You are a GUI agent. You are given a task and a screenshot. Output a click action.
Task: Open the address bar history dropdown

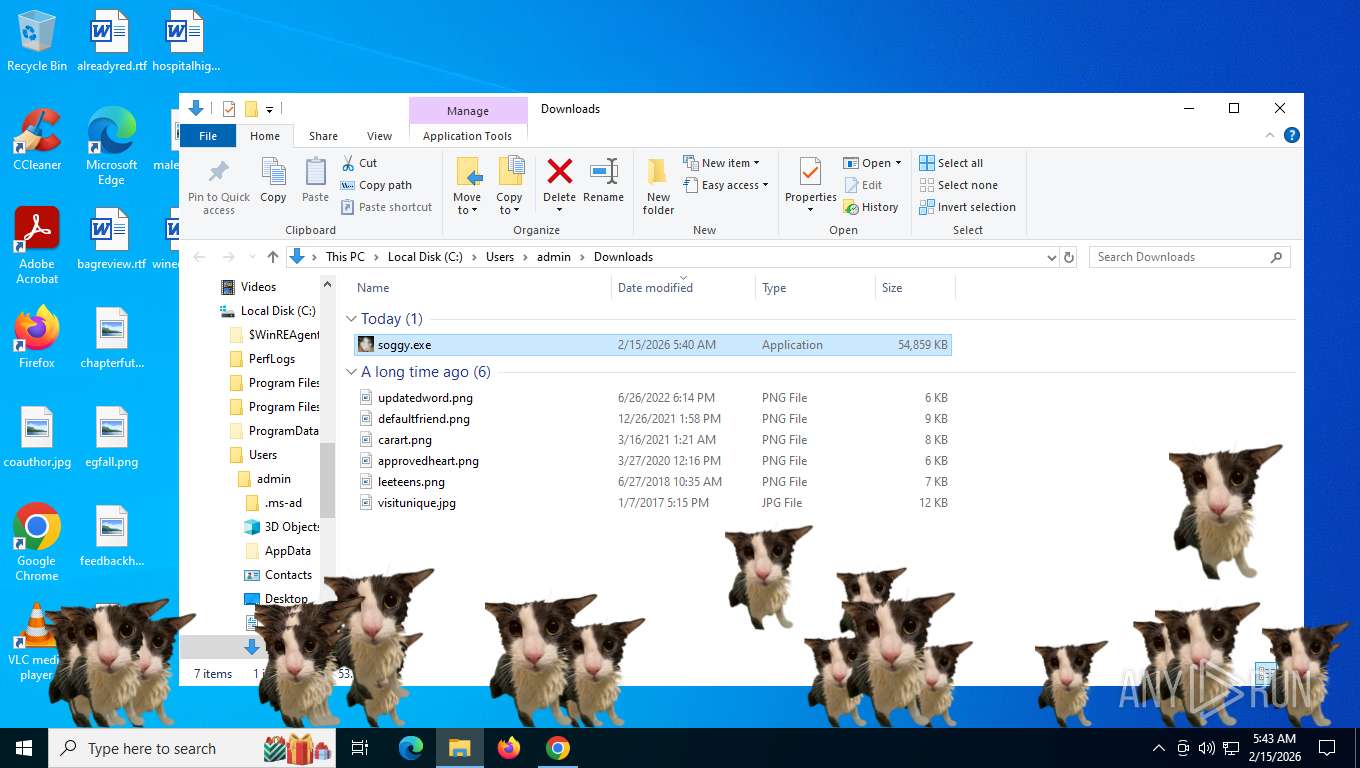1051,257
